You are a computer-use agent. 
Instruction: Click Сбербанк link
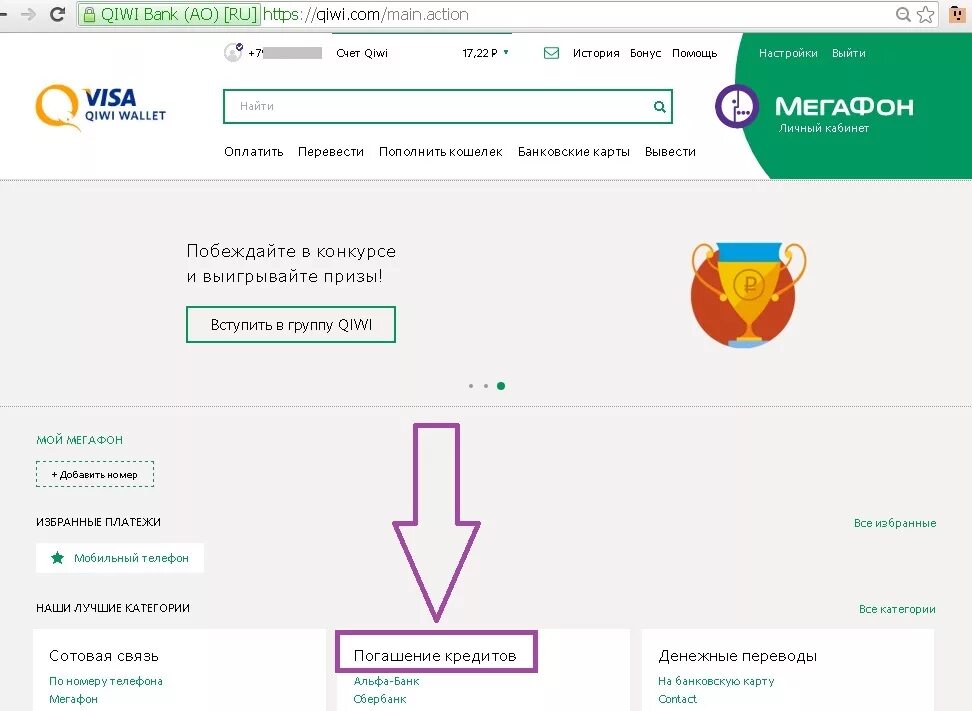click(x=379, y=699)
